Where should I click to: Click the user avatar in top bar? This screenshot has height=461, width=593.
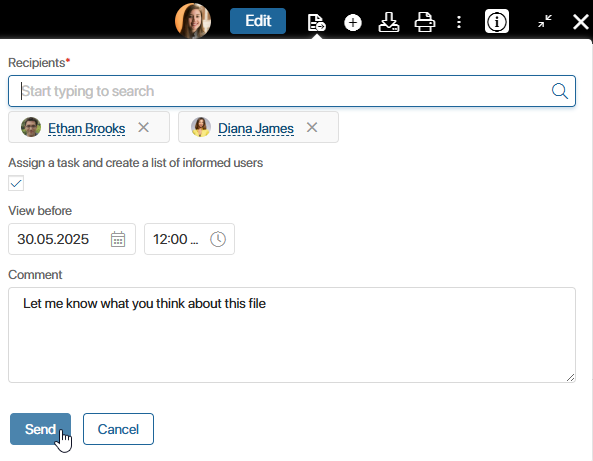click(x=193, y=21)
